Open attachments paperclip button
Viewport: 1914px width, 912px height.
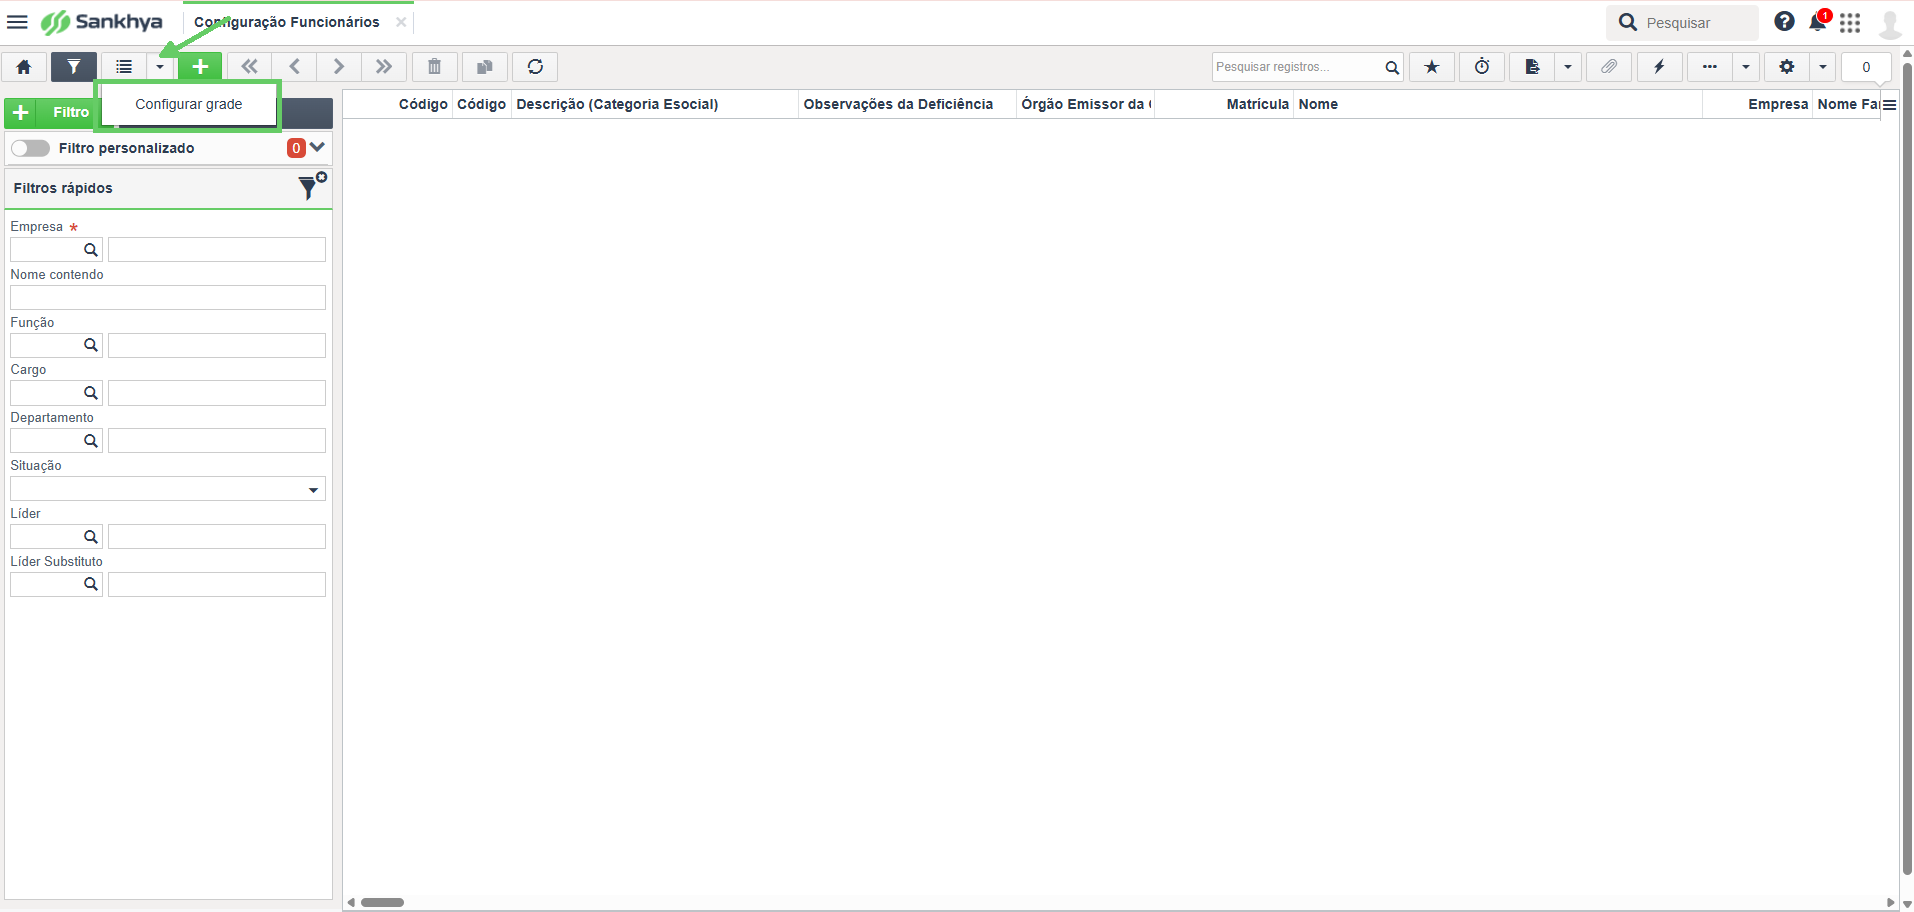click(x=1609, y=67)
